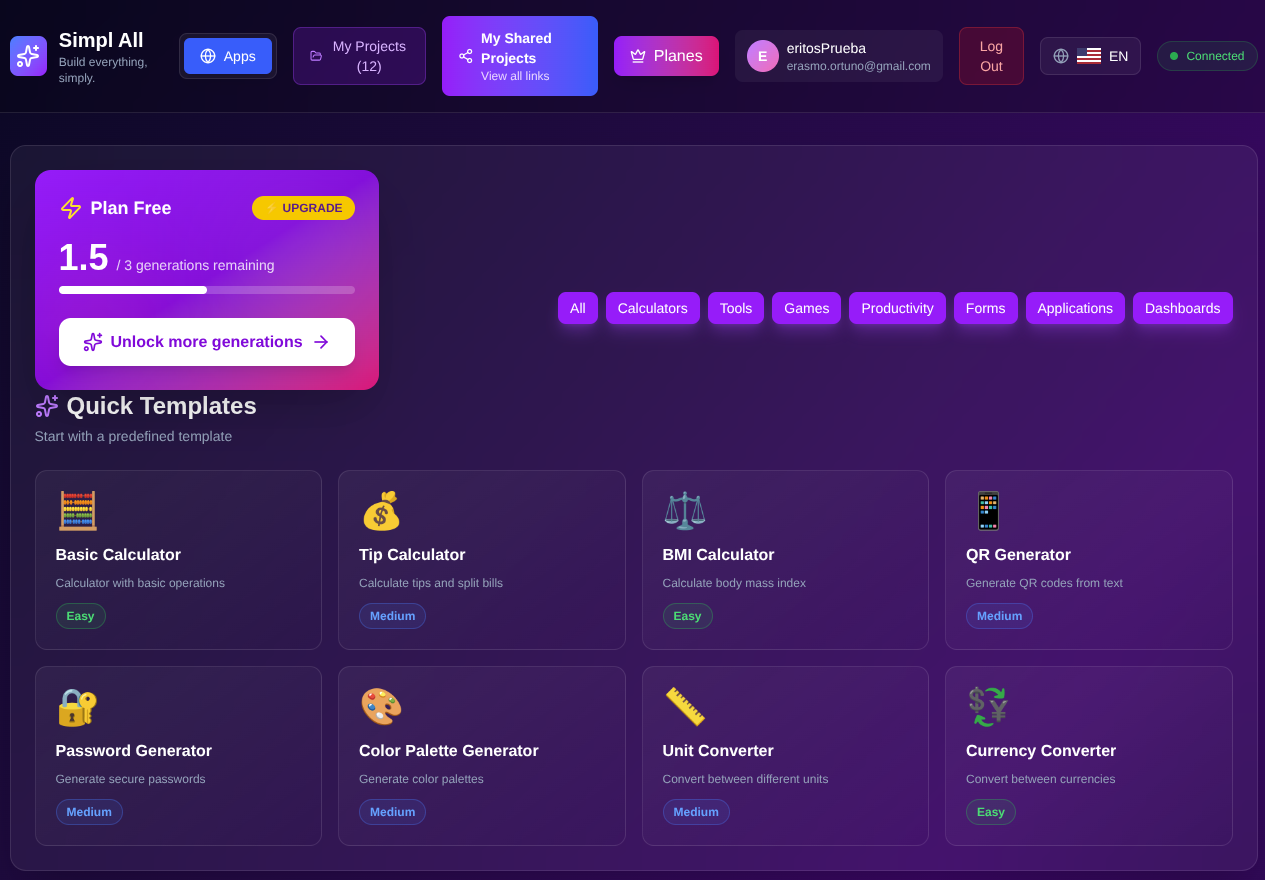Click the Simpl All sparkle logo icon

coord(27,56)
